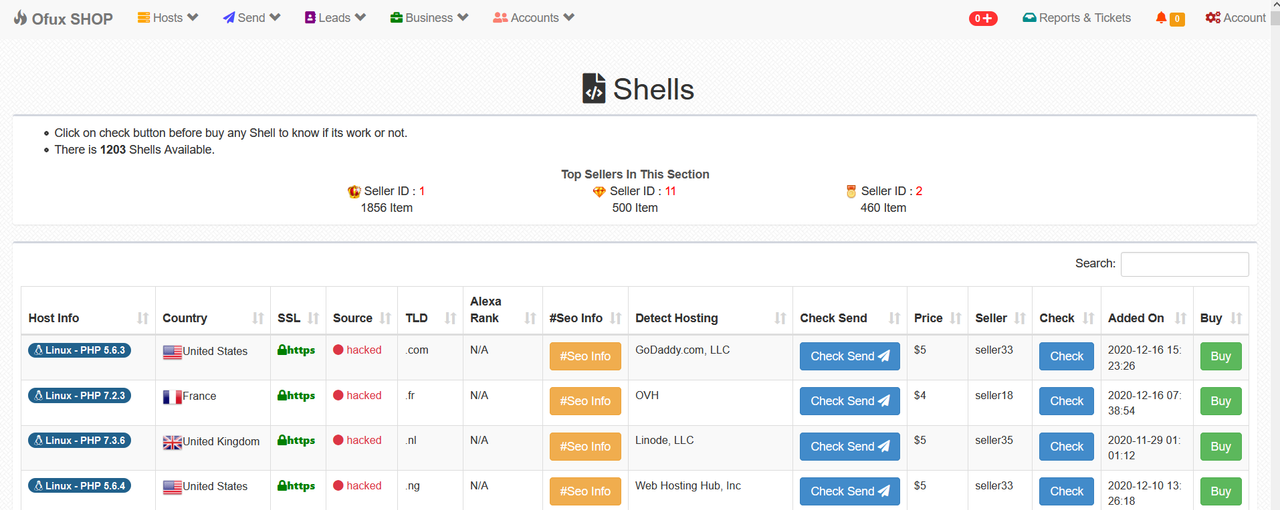Click Check button in seller35 row
The height and width of the screenshot is (510, 1280).
pos(1067,446)
